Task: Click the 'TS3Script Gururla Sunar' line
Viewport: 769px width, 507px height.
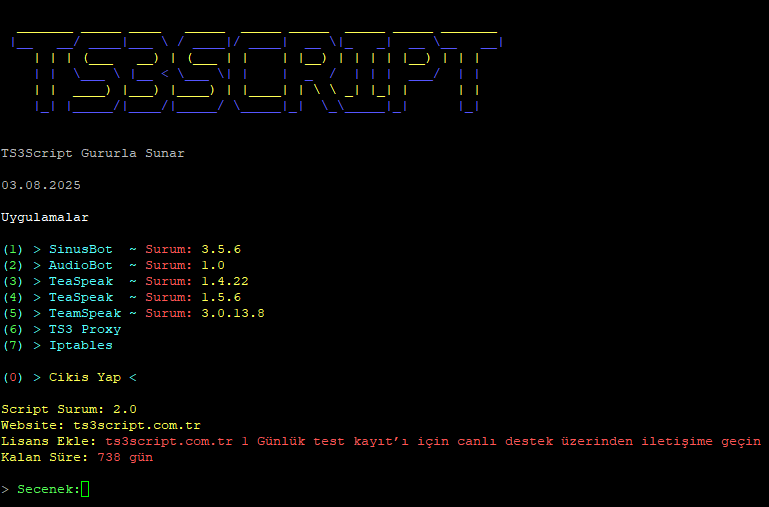Action: (93, 153)
